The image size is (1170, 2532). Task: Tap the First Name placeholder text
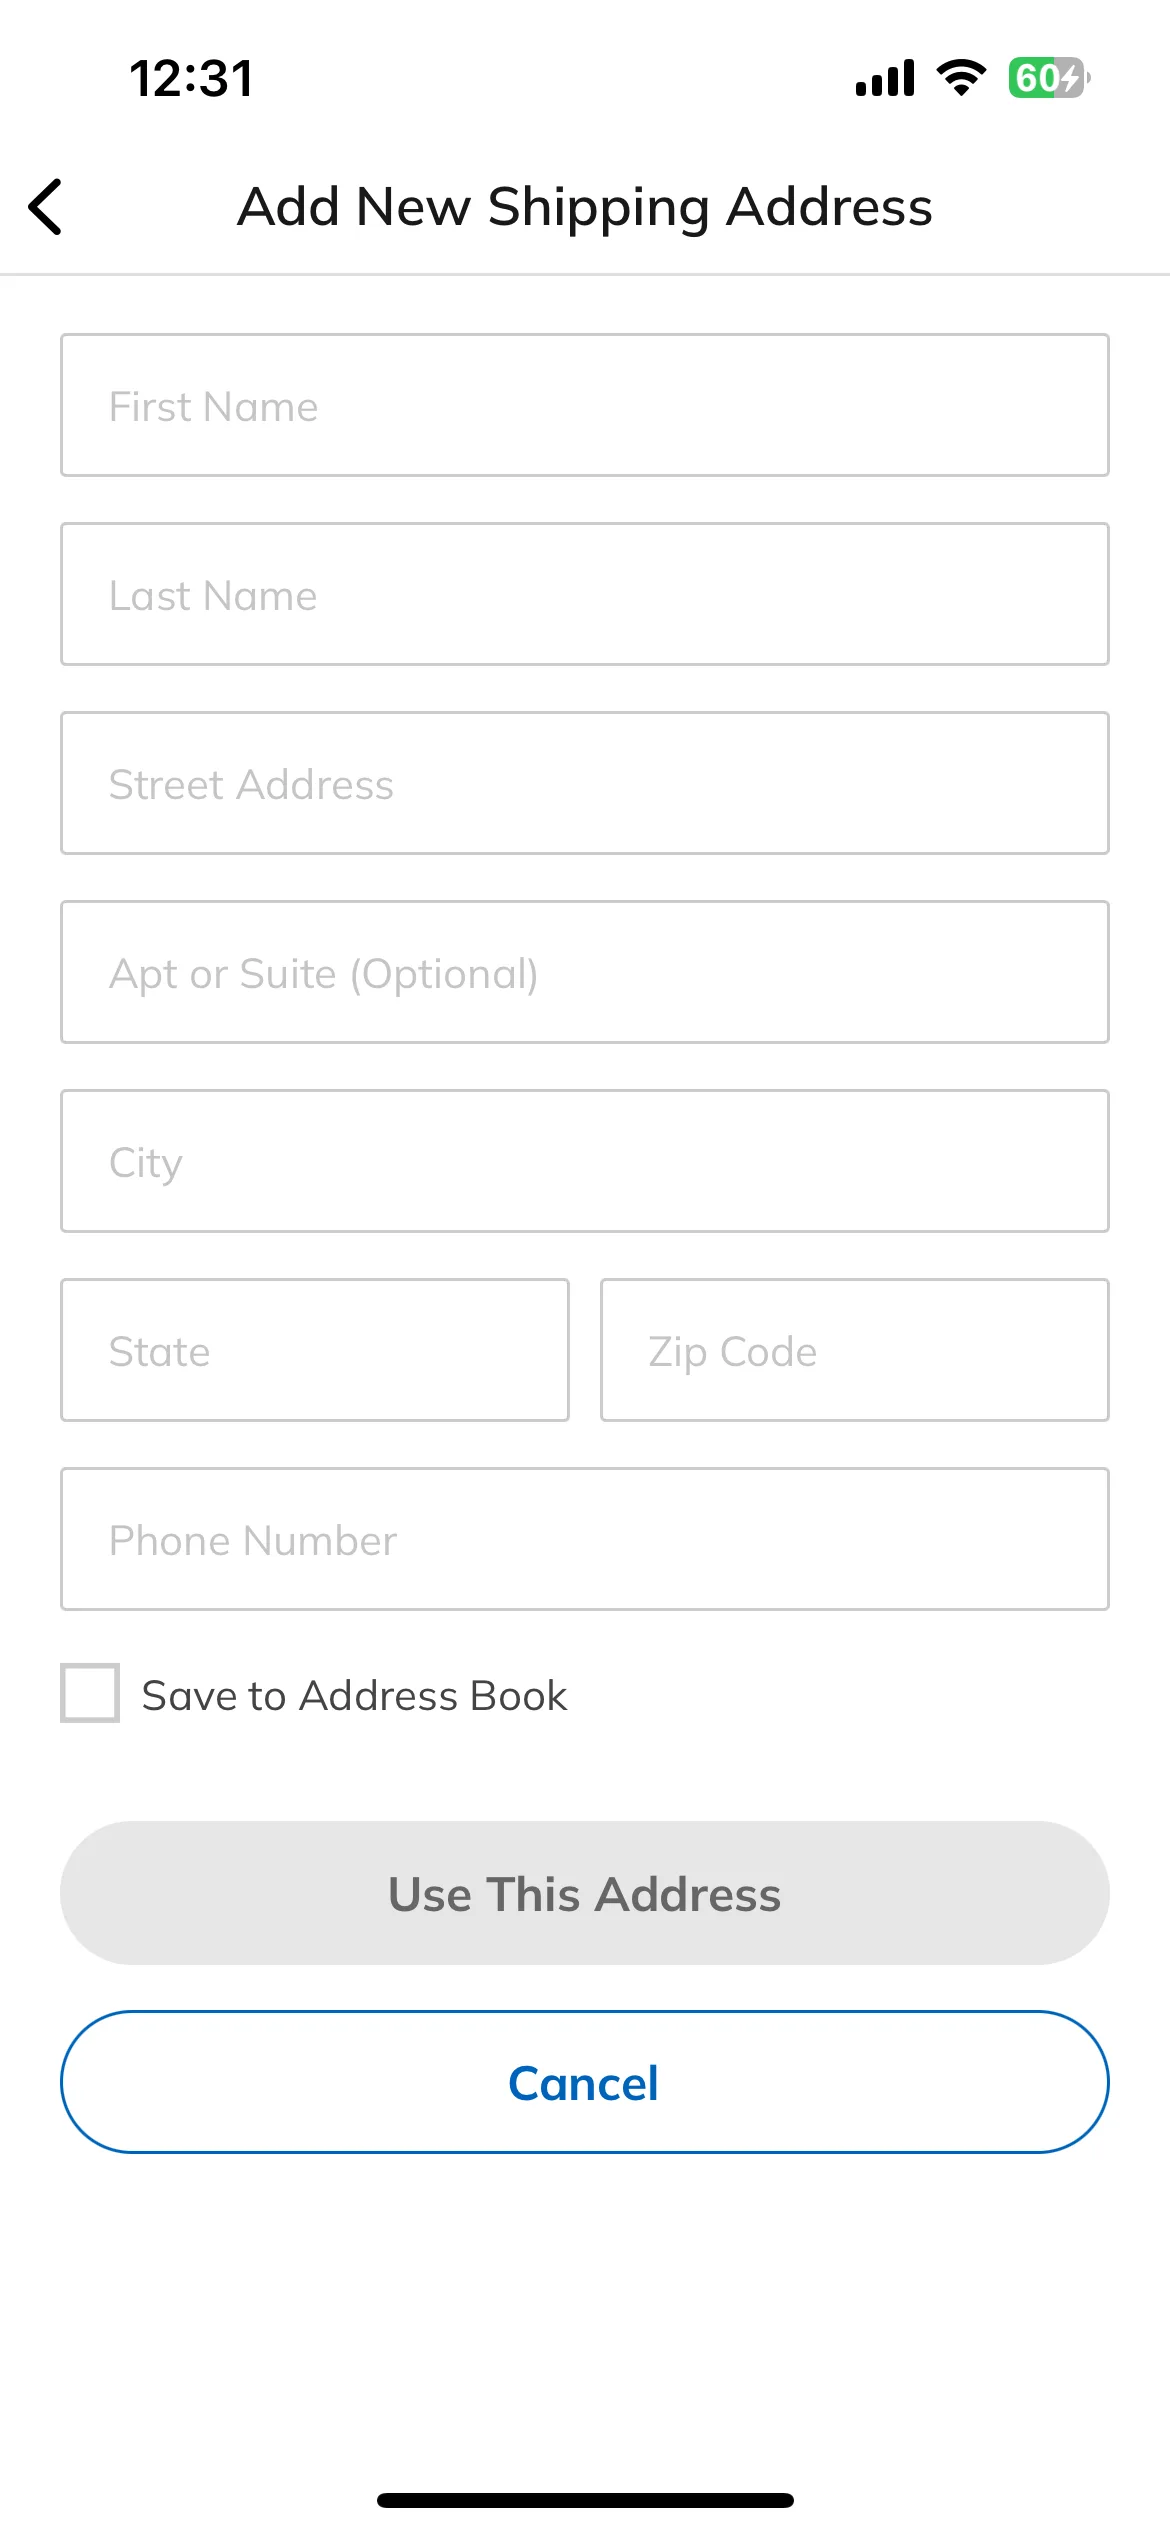[213, 407]
